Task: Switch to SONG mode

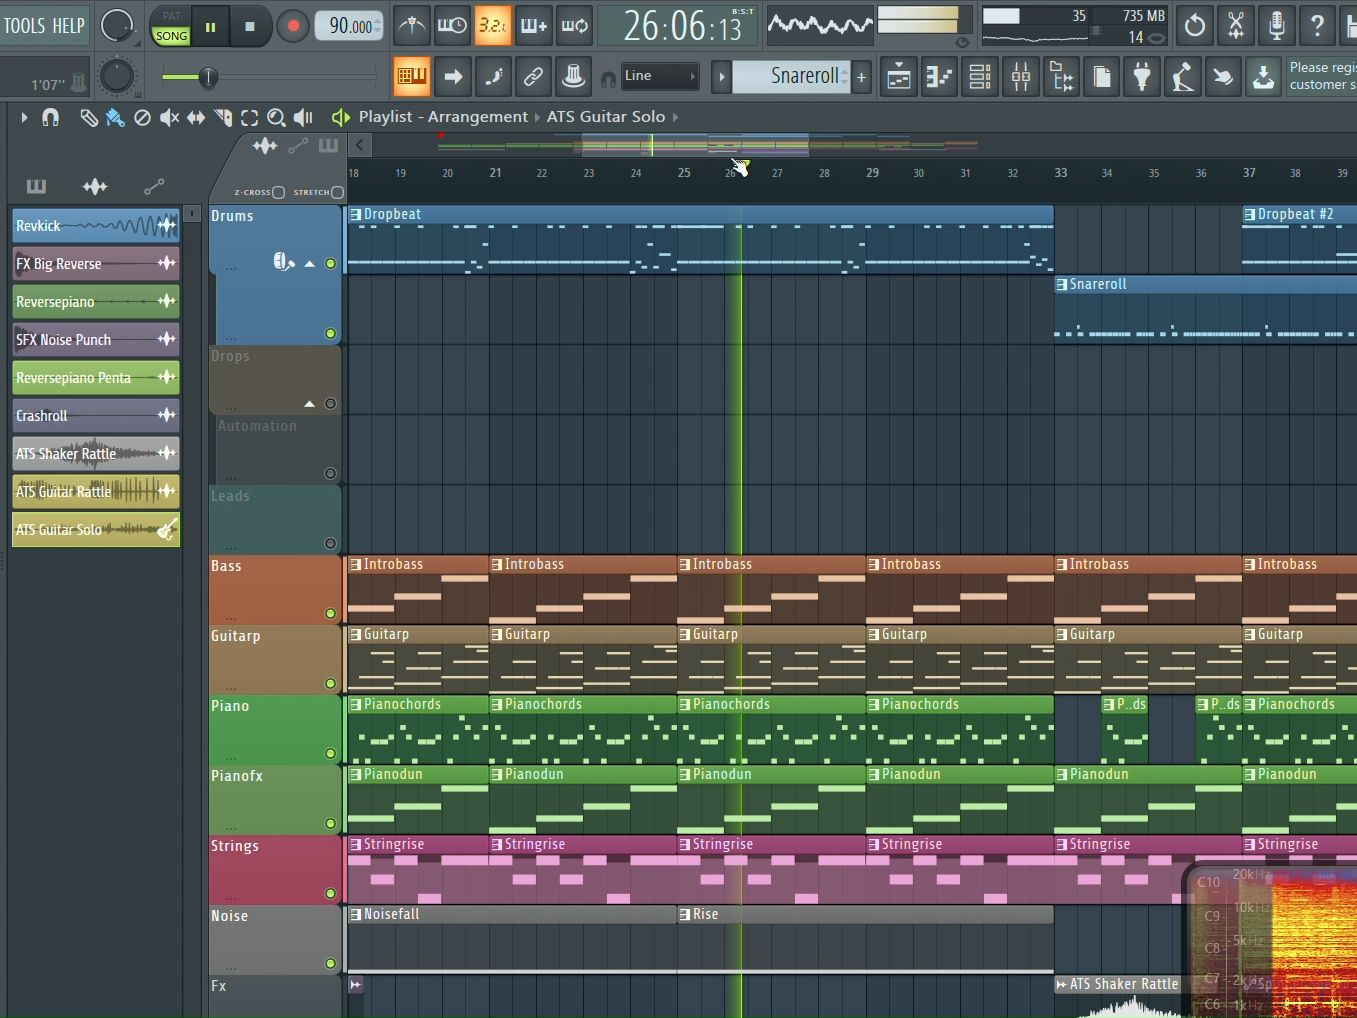Action: [x=171, y=36]
